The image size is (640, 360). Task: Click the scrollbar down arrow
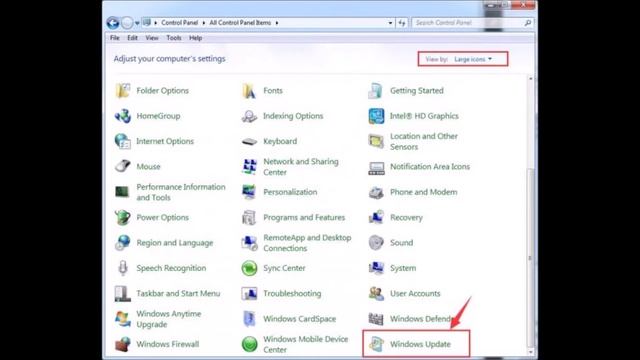pos(531,351)
